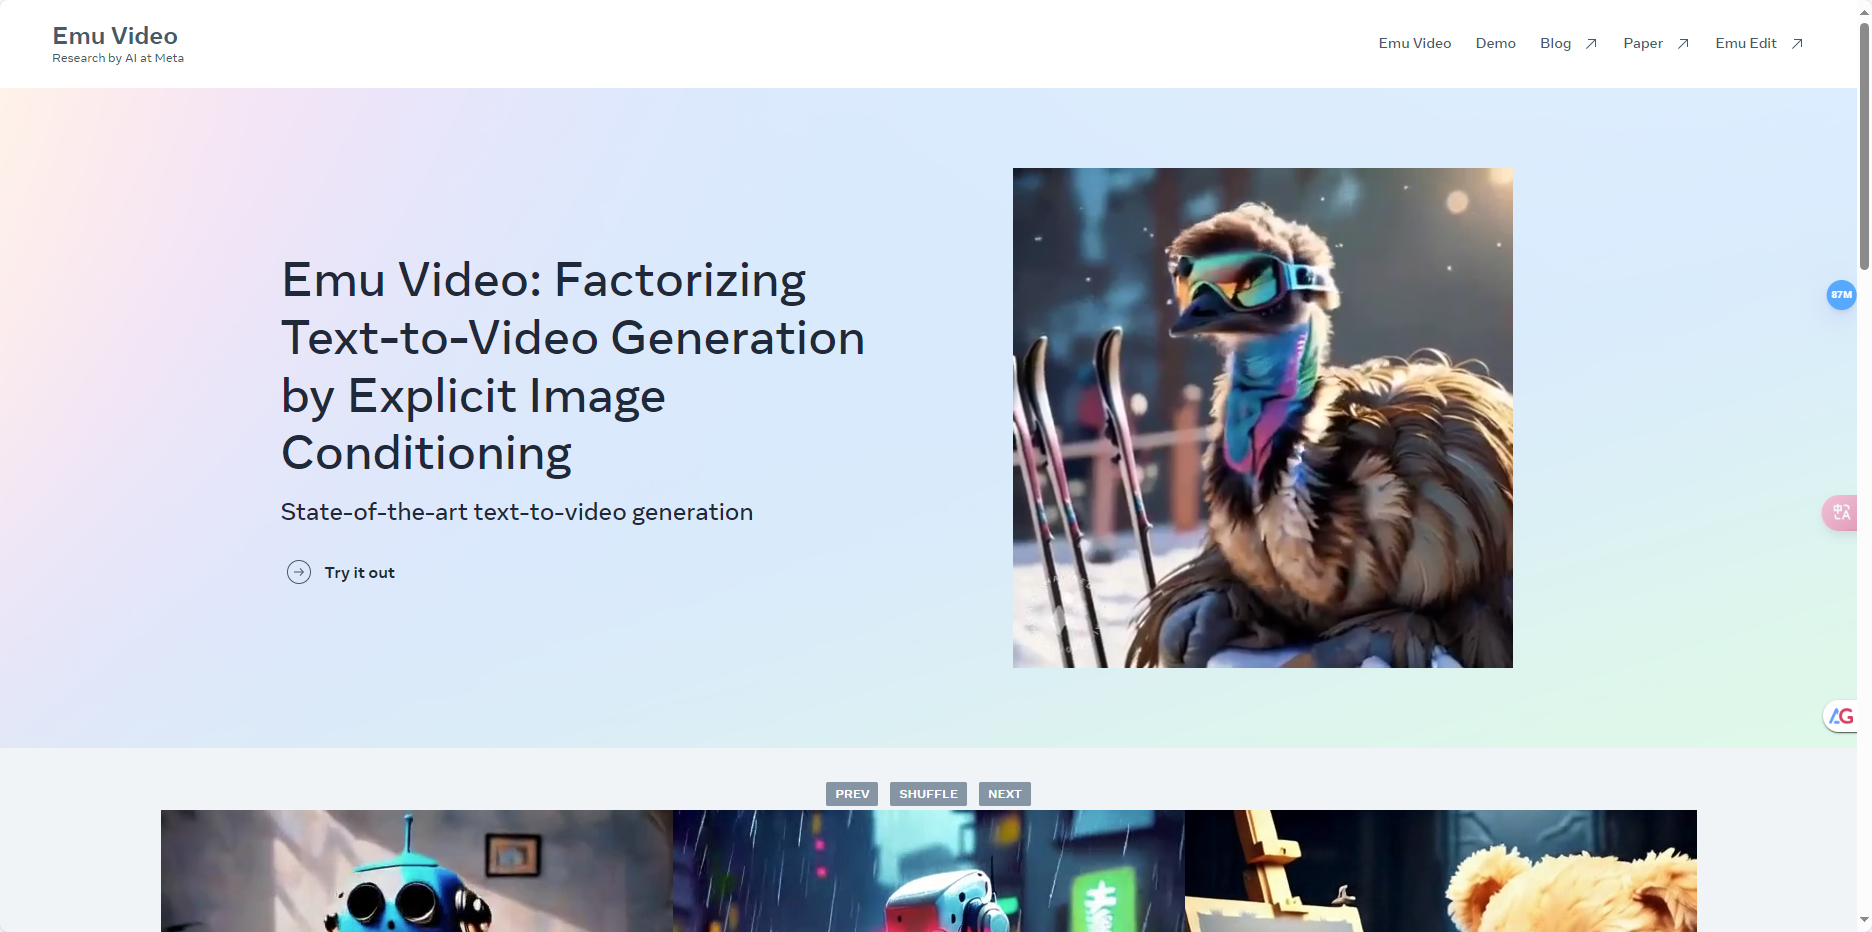1872x932 pixels.
Task: Click the Emu Video site logo title
Action: click(x=115, y=36)
